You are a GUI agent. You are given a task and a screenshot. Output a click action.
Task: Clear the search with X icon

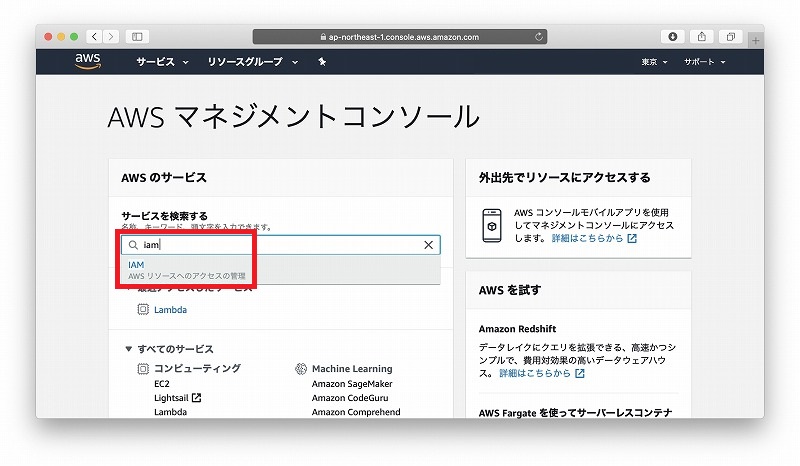click(429, 245)
